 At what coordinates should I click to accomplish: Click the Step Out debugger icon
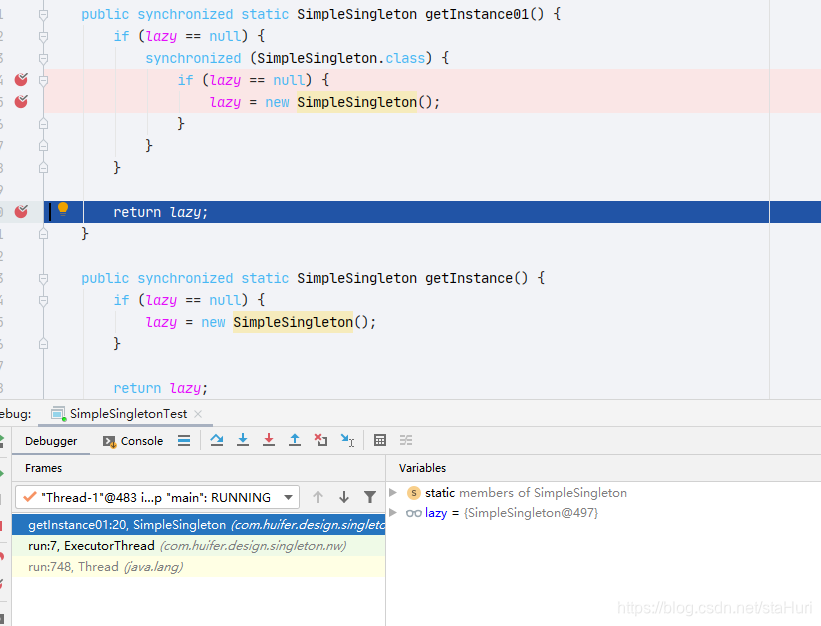(x=295, y=440)
